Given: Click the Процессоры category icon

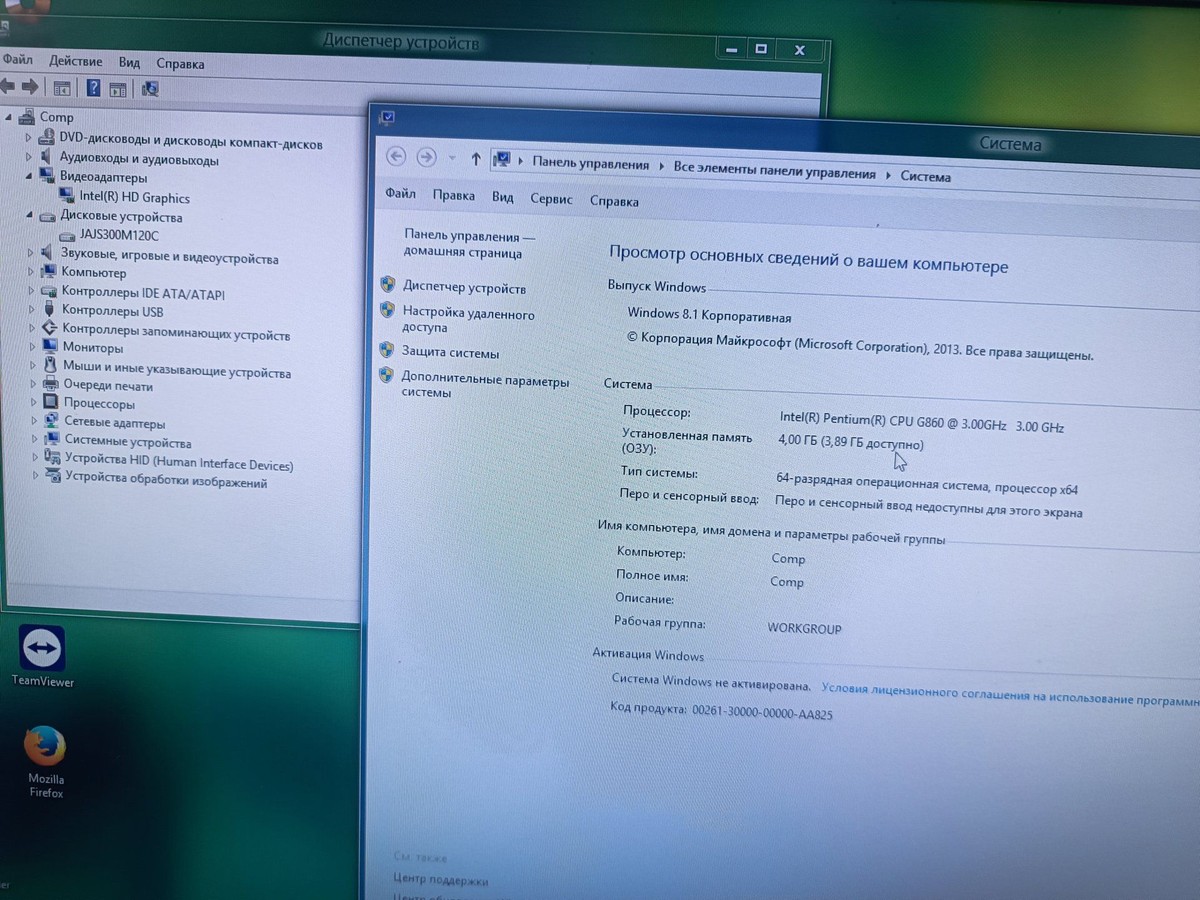Looking at the screenshot, I should (51, 403).
